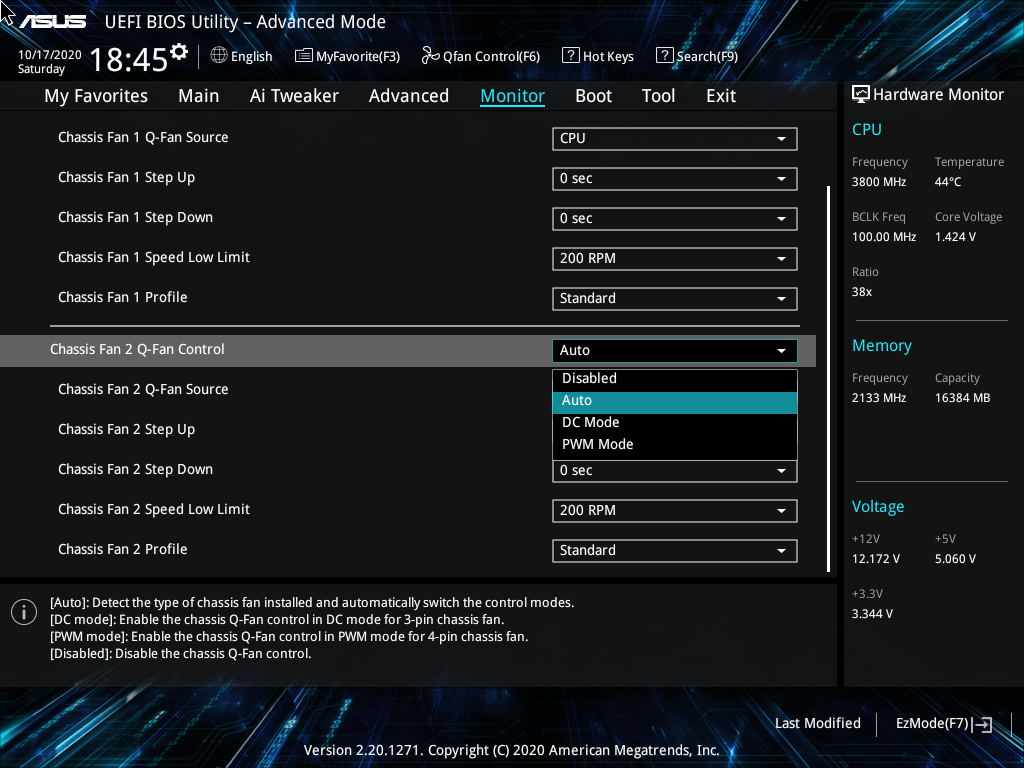Select Chassis Fan 2 Step Up label

point(126,430)
